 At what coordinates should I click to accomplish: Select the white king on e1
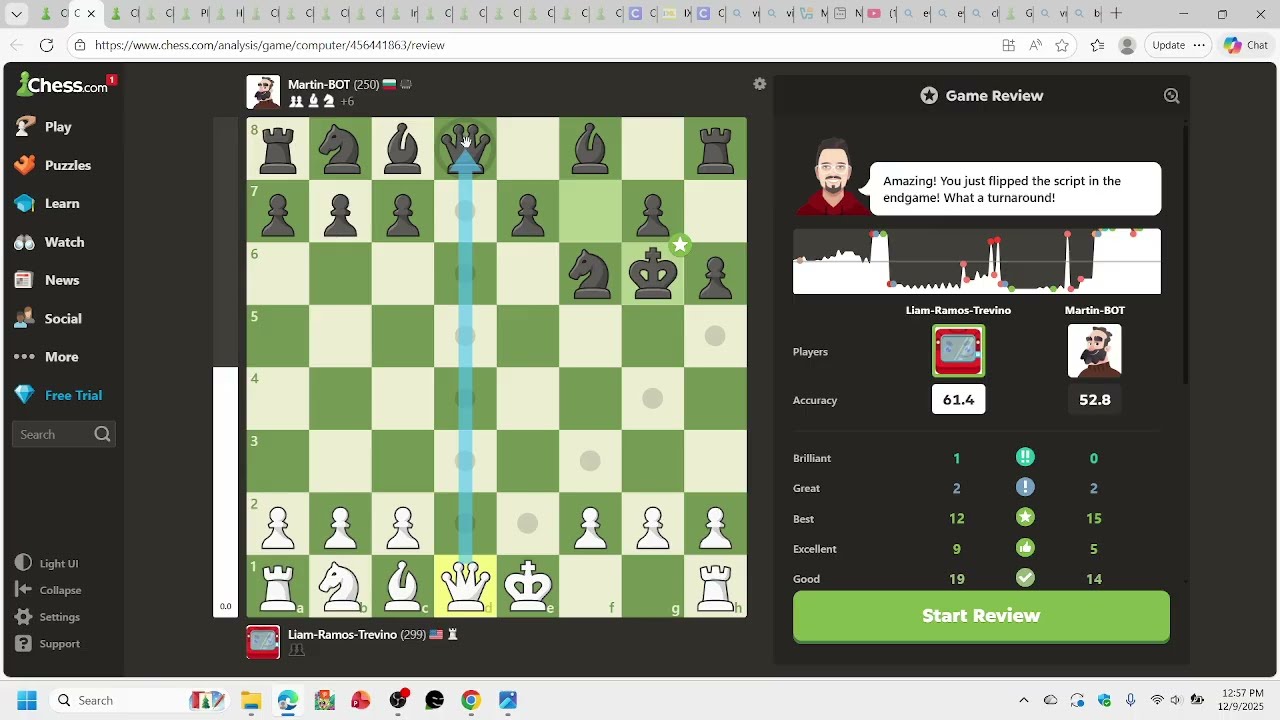528,585
